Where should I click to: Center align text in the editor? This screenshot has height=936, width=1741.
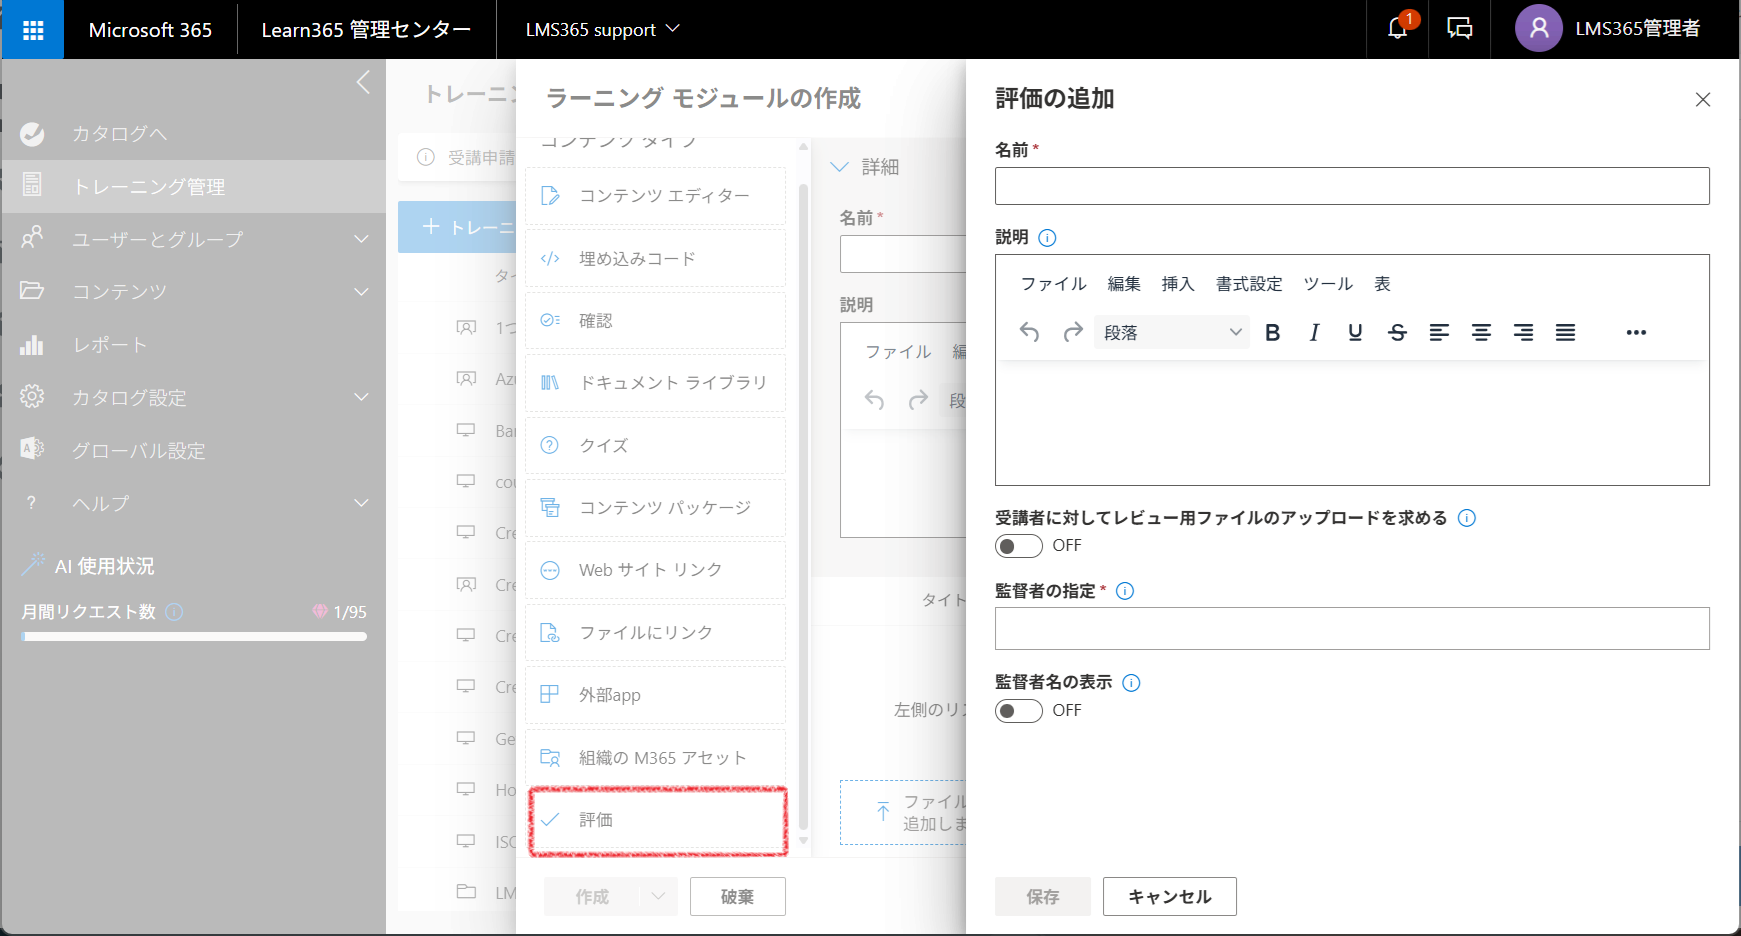pos(1481,333)
